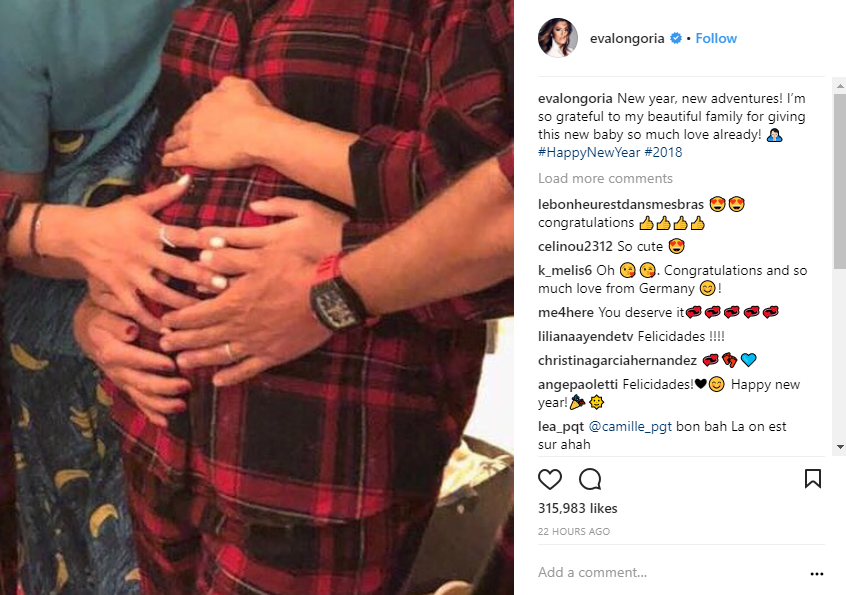846x595 pixels.
Task: Open the 22 hours ago timestamp
Action: point(574,532)
